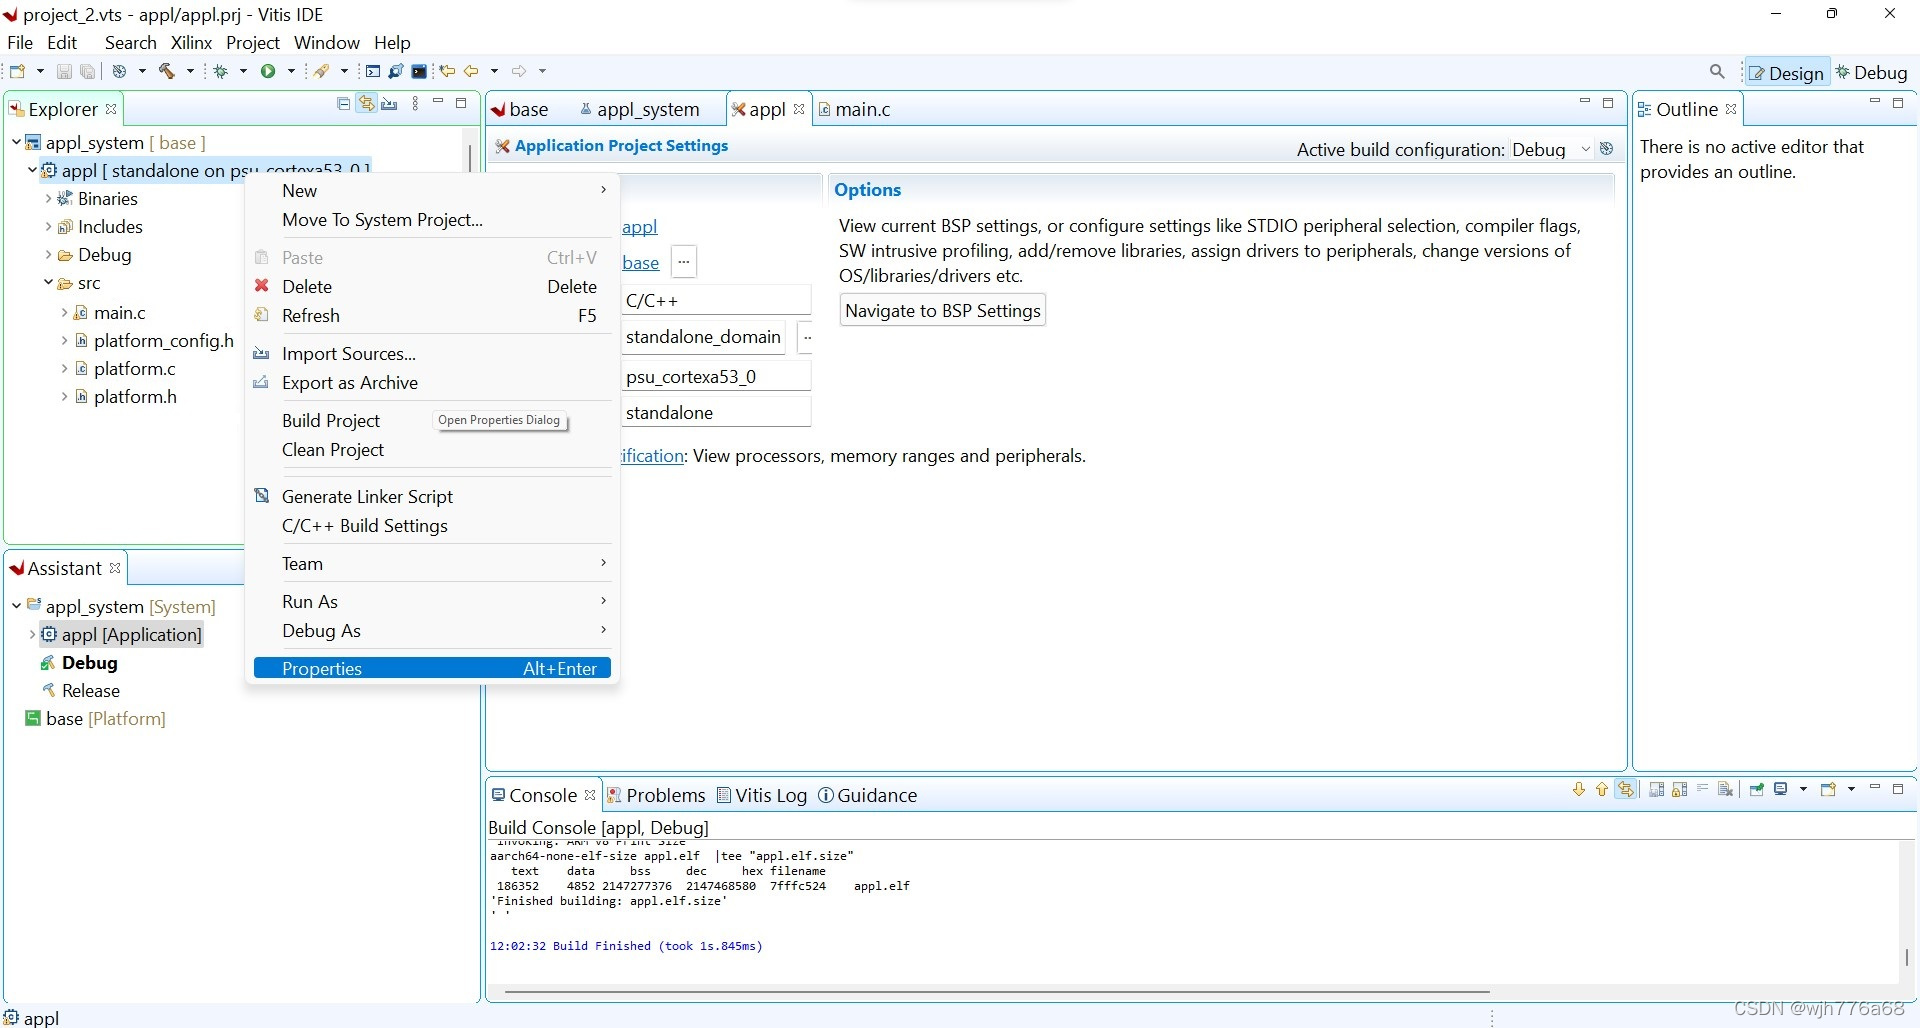
Task: Open Active build configuration Debug dropdown
Action: click(x=1552, y=149)
